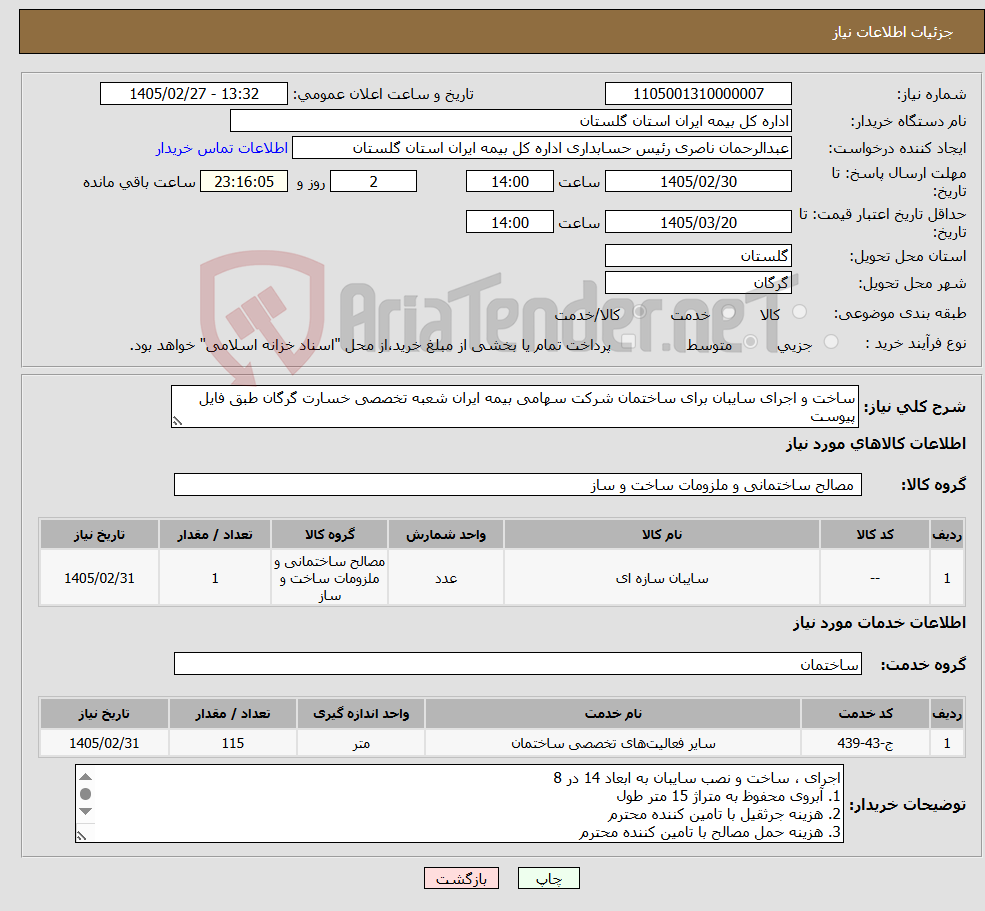The width and height of the screenshot is (985, 911).
Task: Click goods table header نام کالا
Action: [661, 534]
